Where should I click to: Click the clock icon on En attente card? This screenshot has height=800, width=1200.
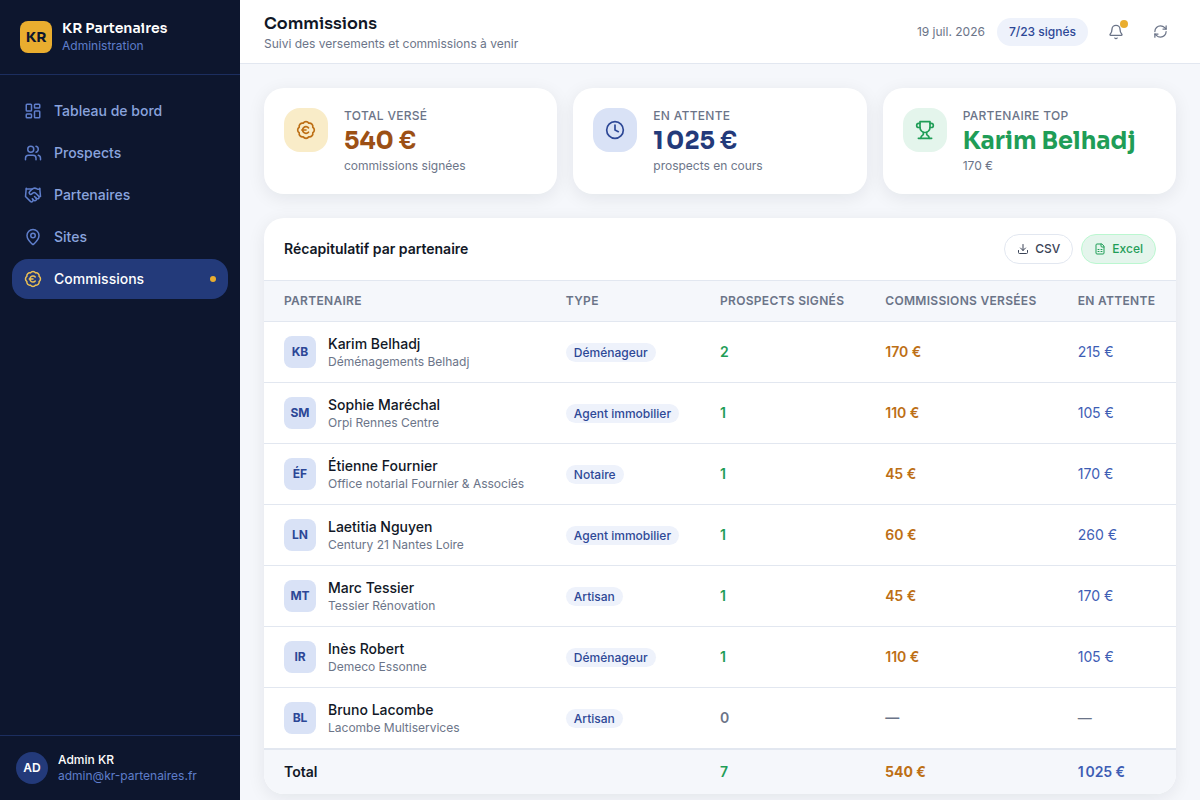[x=615, y=130]
